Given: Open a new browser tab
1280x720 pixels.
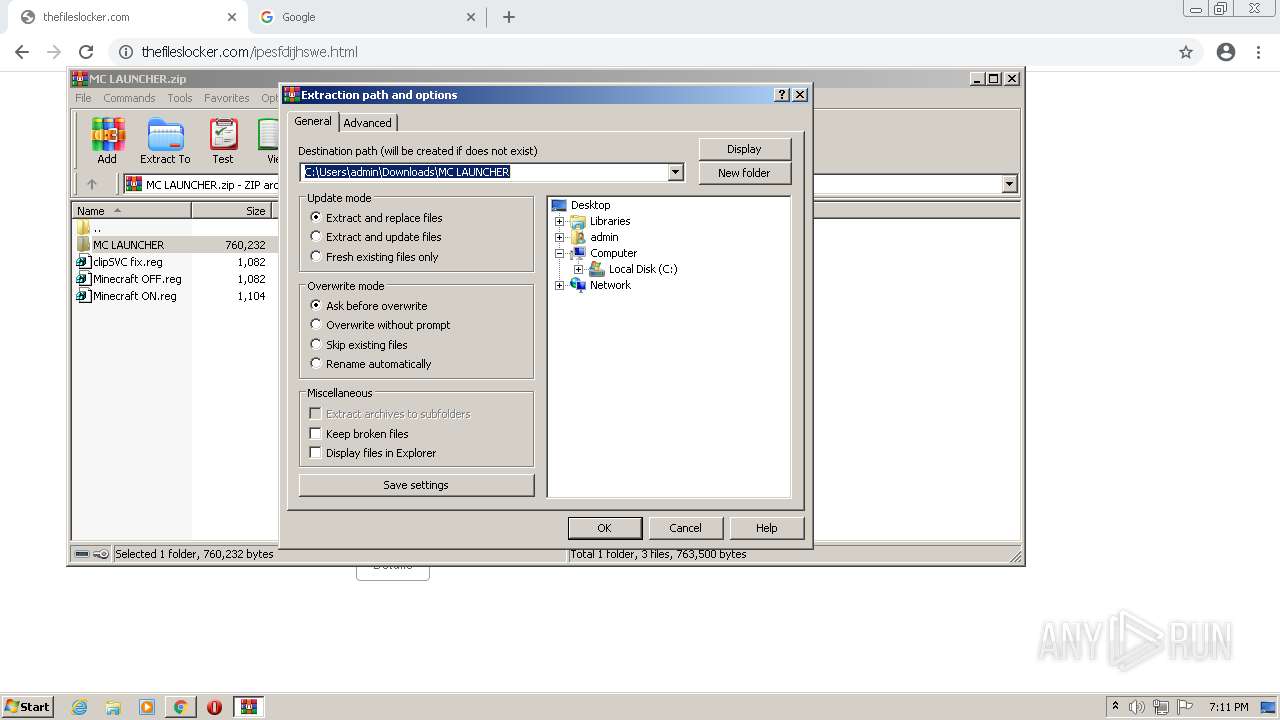Looking at the screenshot, I should tap(509, 17).
